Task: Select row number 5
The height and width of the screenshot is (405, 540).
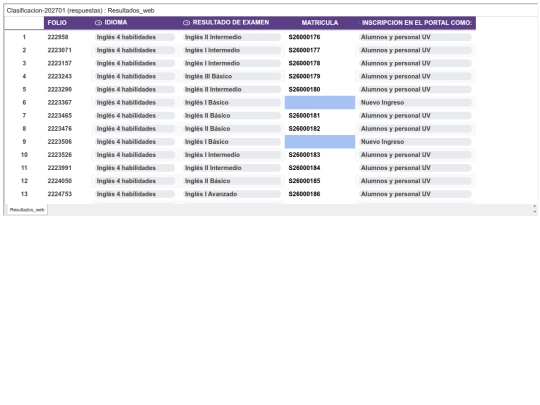Action: 24,90
